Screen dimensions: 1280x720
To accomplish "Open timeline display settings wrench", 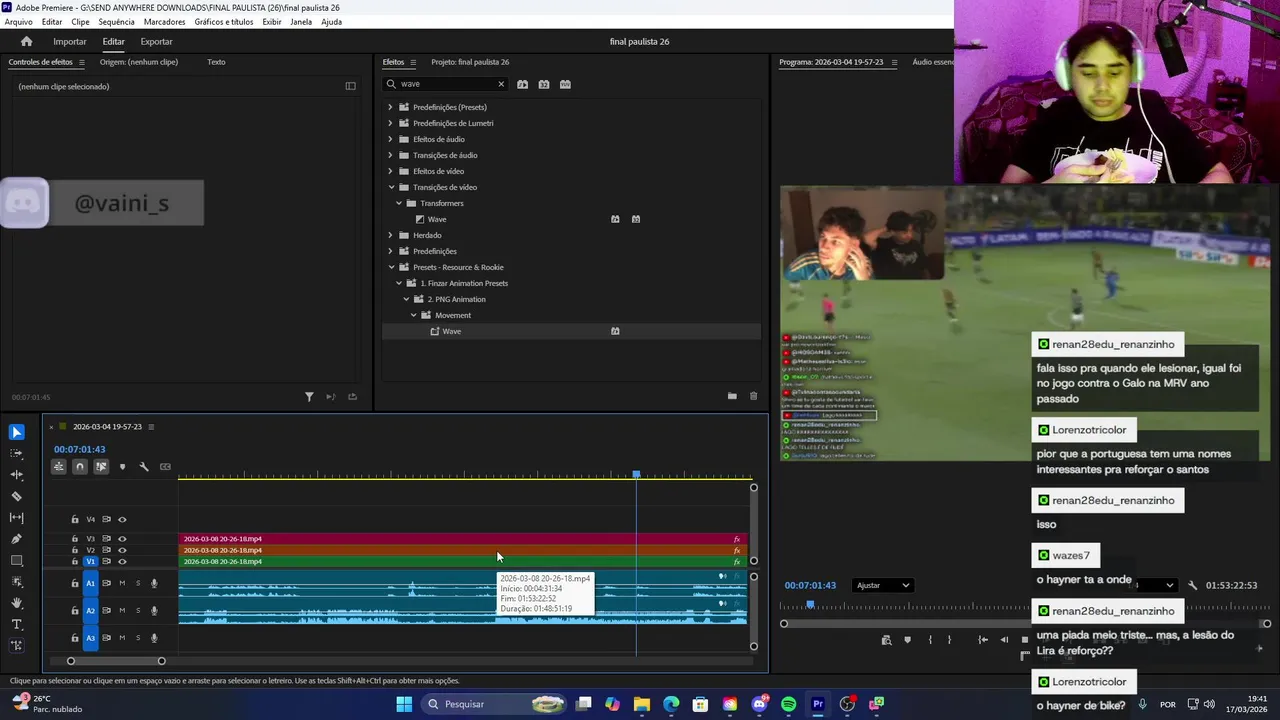I will coord(144,467).
